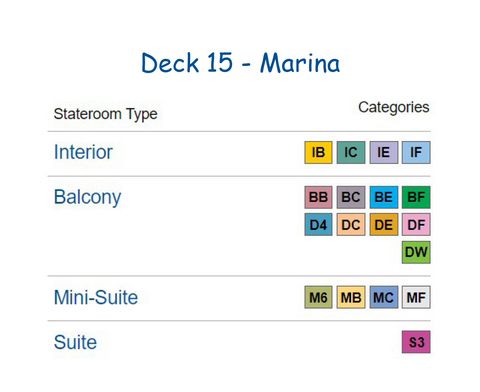The image size is (480, 392).
Task: Select the D4 balcony category badge
Action: coord(318,225)
